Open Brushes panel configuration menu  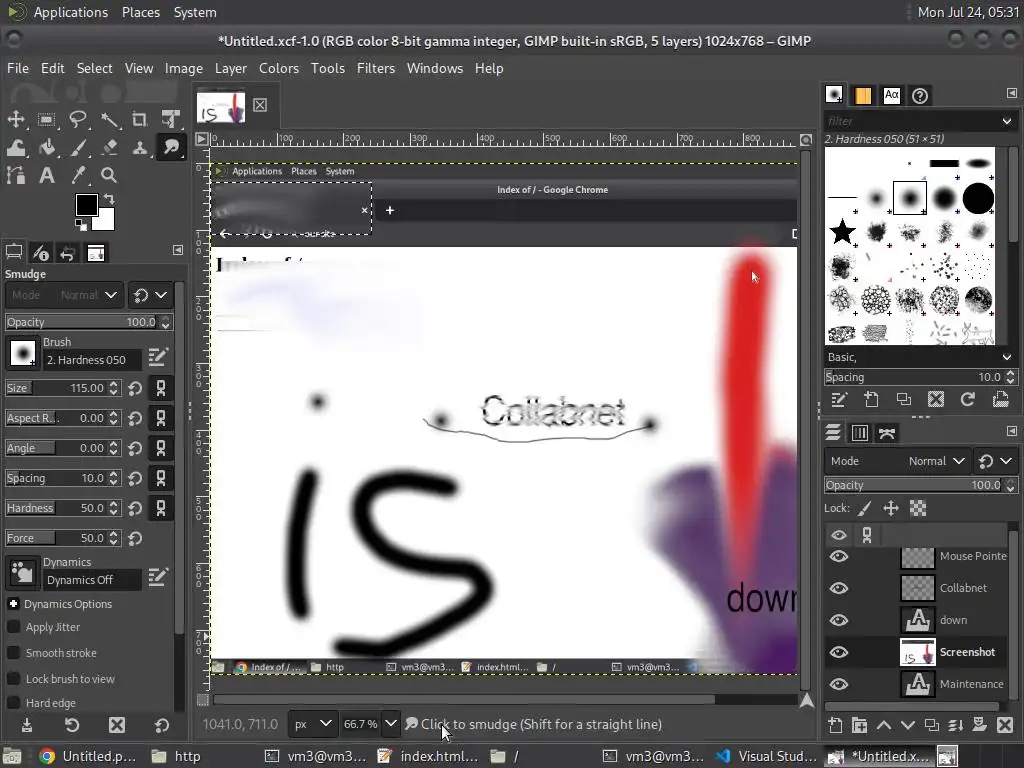coord(1012,93)
